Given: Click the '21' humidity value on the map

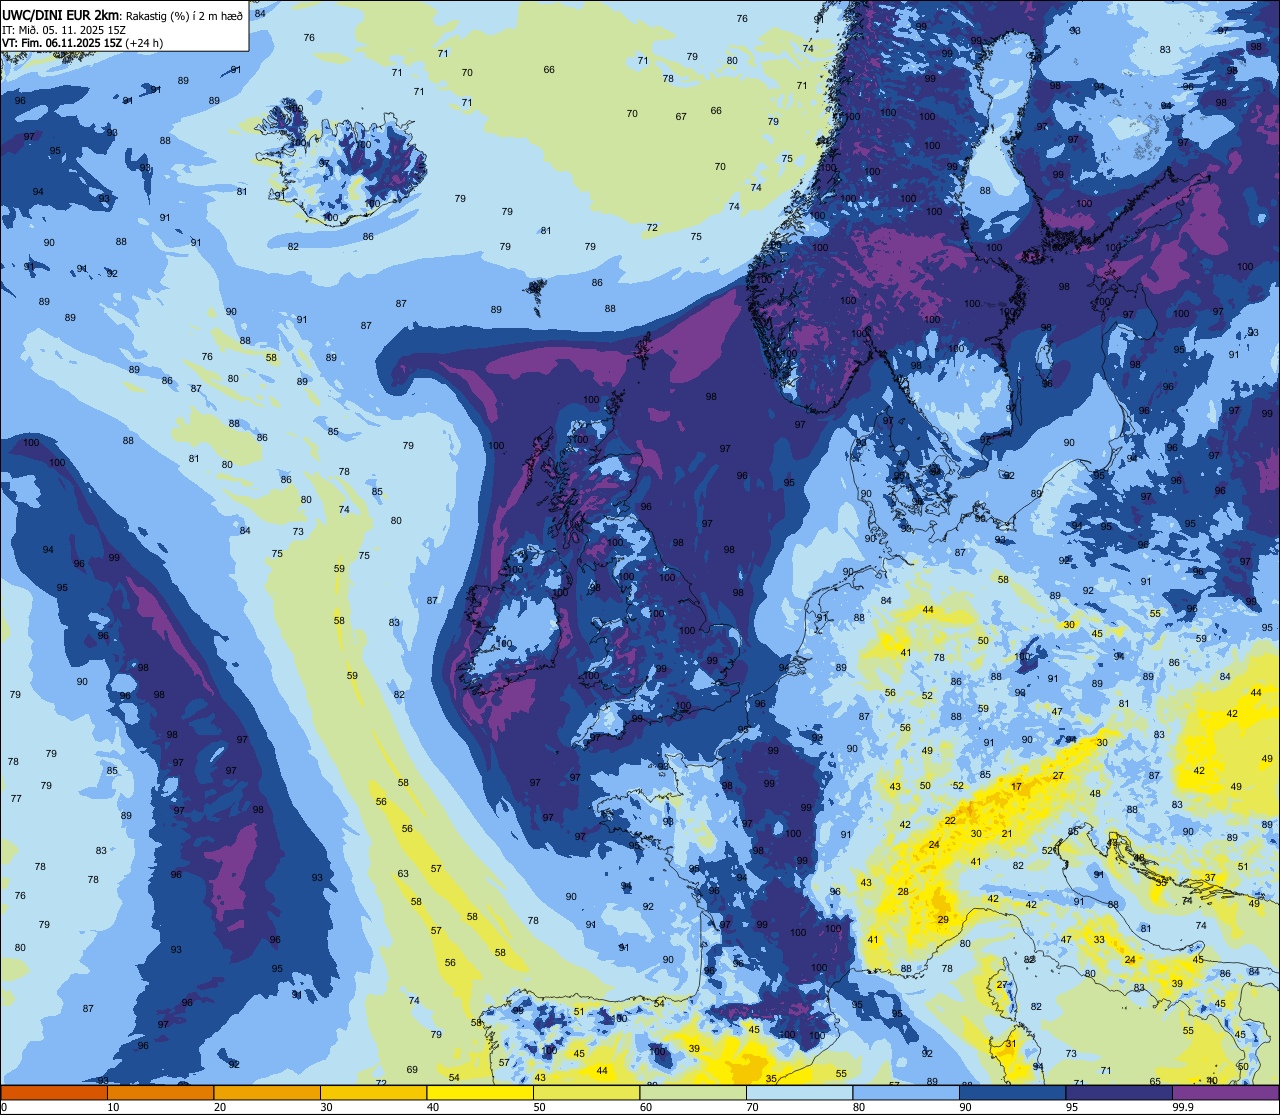Looking at the screenshot, I should [x=1007, y=833].
